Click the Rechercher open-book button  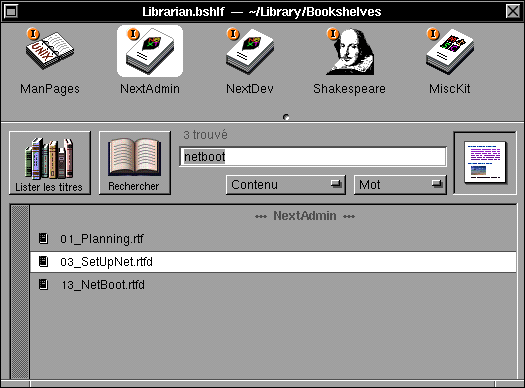pyautogui.click(x=135, y=163)
